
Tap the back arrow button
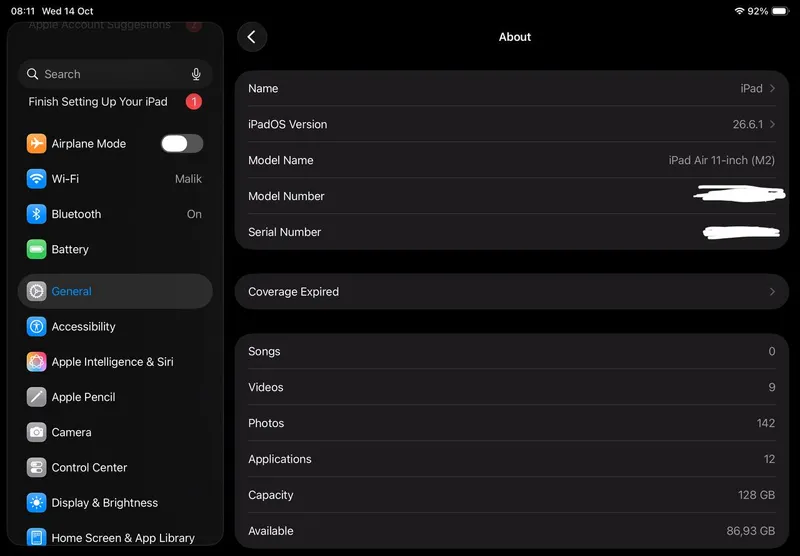pyautogui.click(x=252, y=37)
